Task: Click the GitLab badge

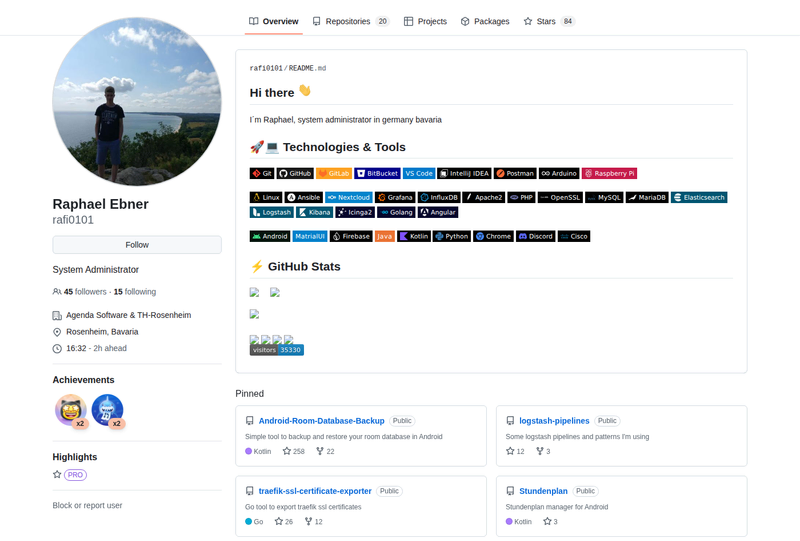Action: tap(334, 174)
